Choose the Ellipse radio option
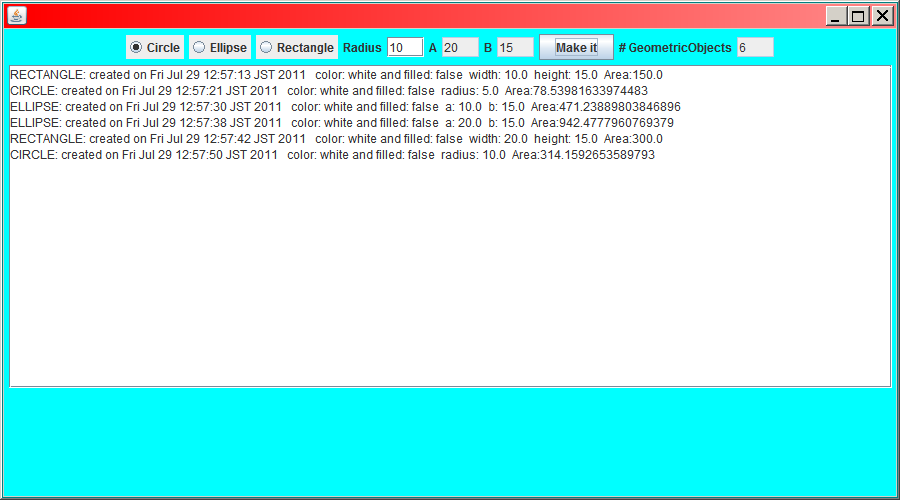This screenshot has height=500, width=900. 199,47
